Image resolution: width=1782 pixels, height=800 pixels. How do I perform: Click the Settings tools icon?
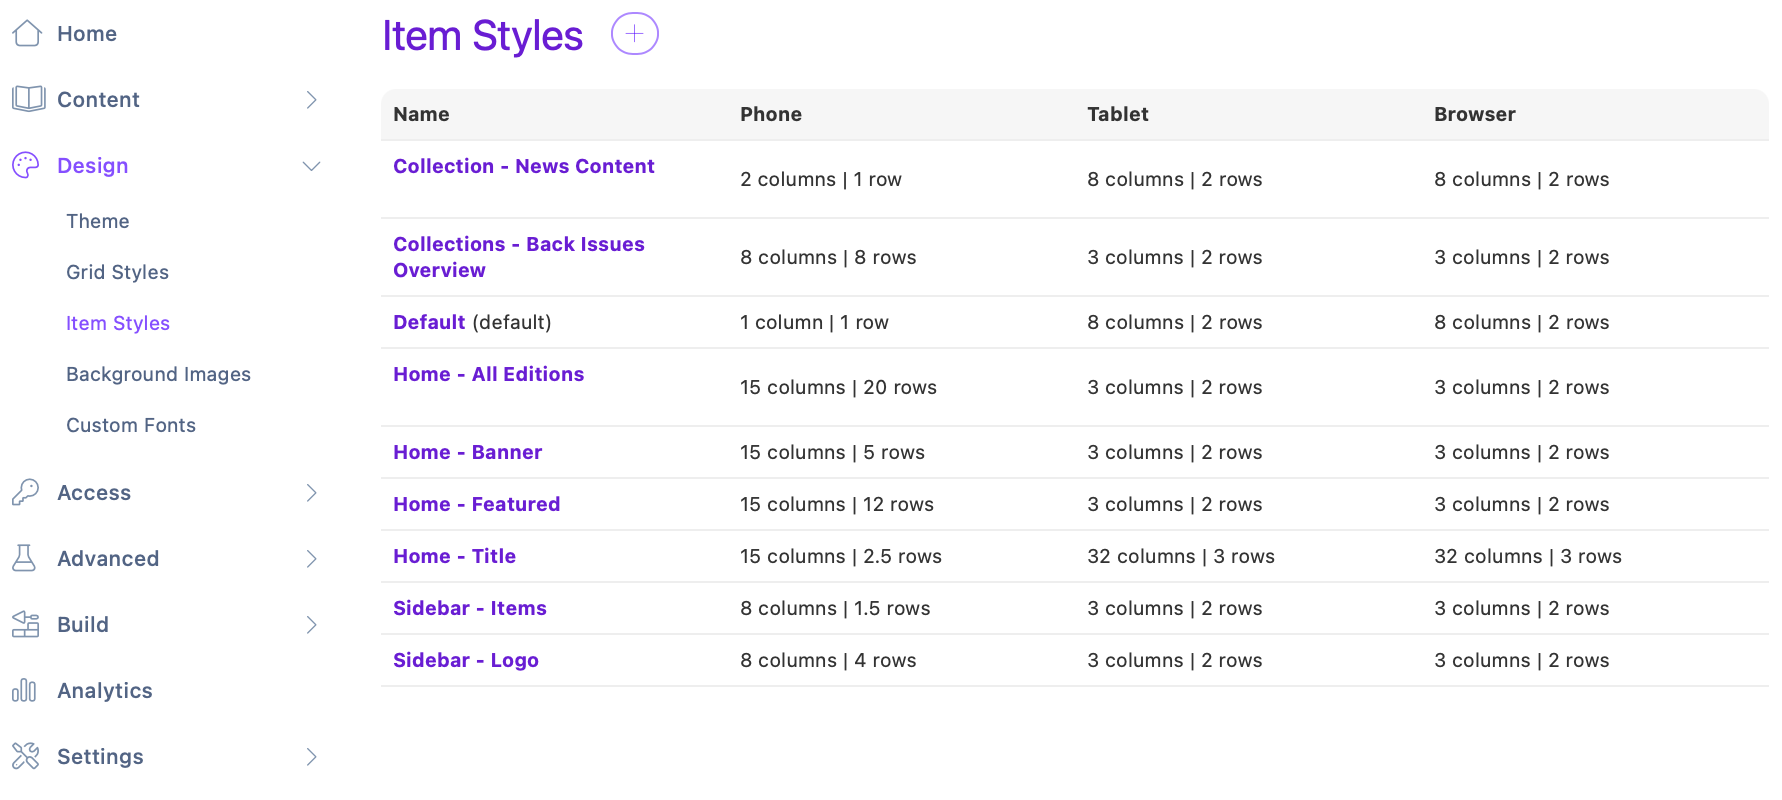[x=26, y=756]
